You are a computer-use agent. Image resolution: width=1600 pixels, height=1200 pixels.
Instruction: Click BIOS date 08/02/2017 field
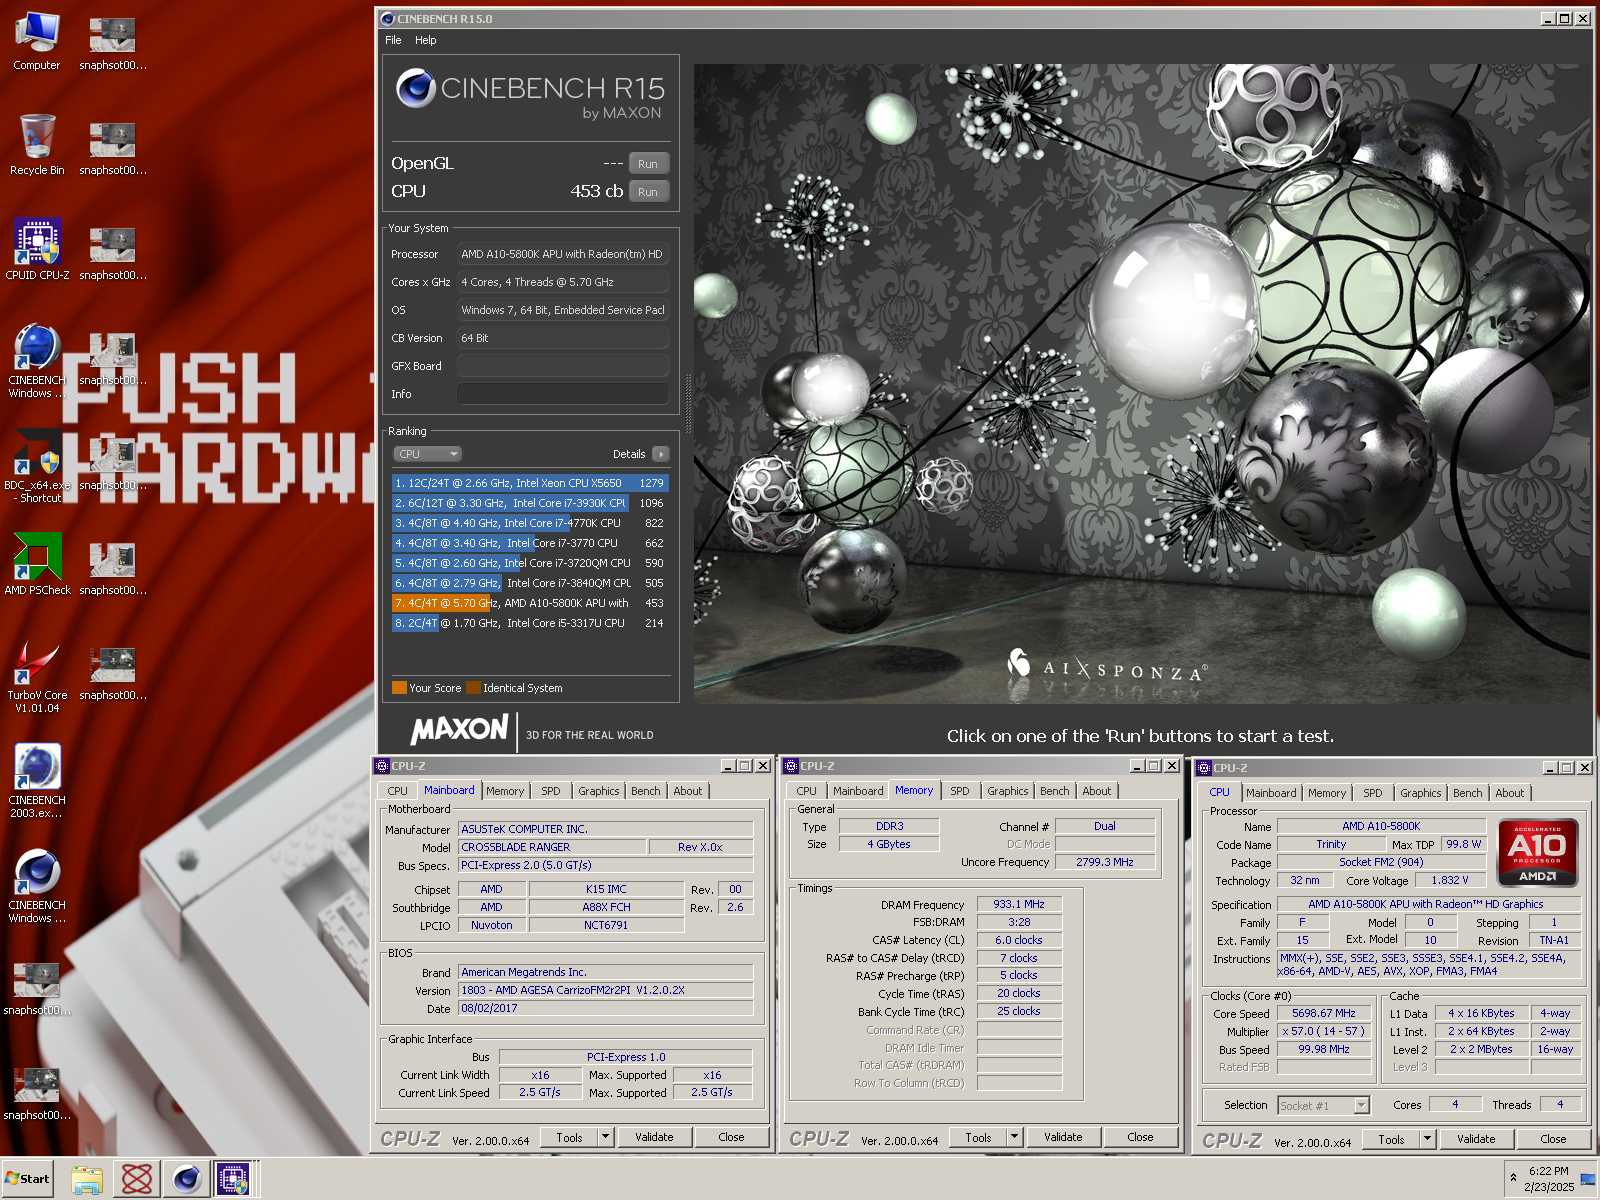tap(605, 1008)
